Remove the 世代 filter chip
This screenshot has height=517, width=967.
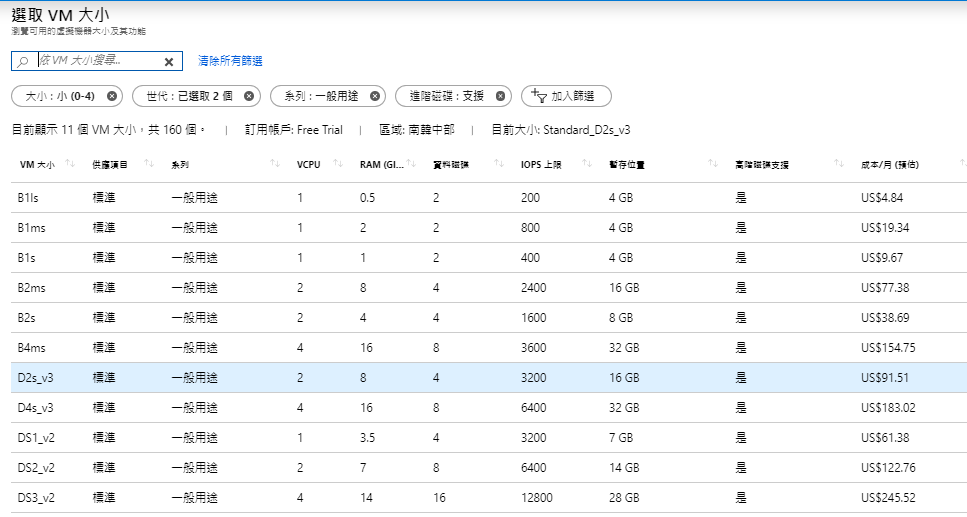(249, 96)
